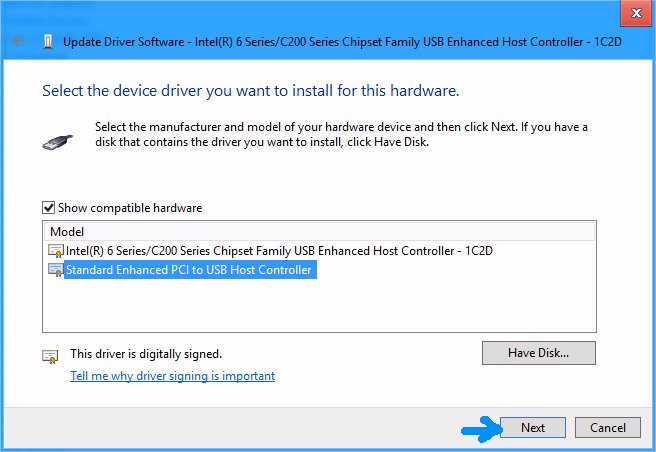Click the Intel 6 Series driver icon

click(x=56, y=250)
